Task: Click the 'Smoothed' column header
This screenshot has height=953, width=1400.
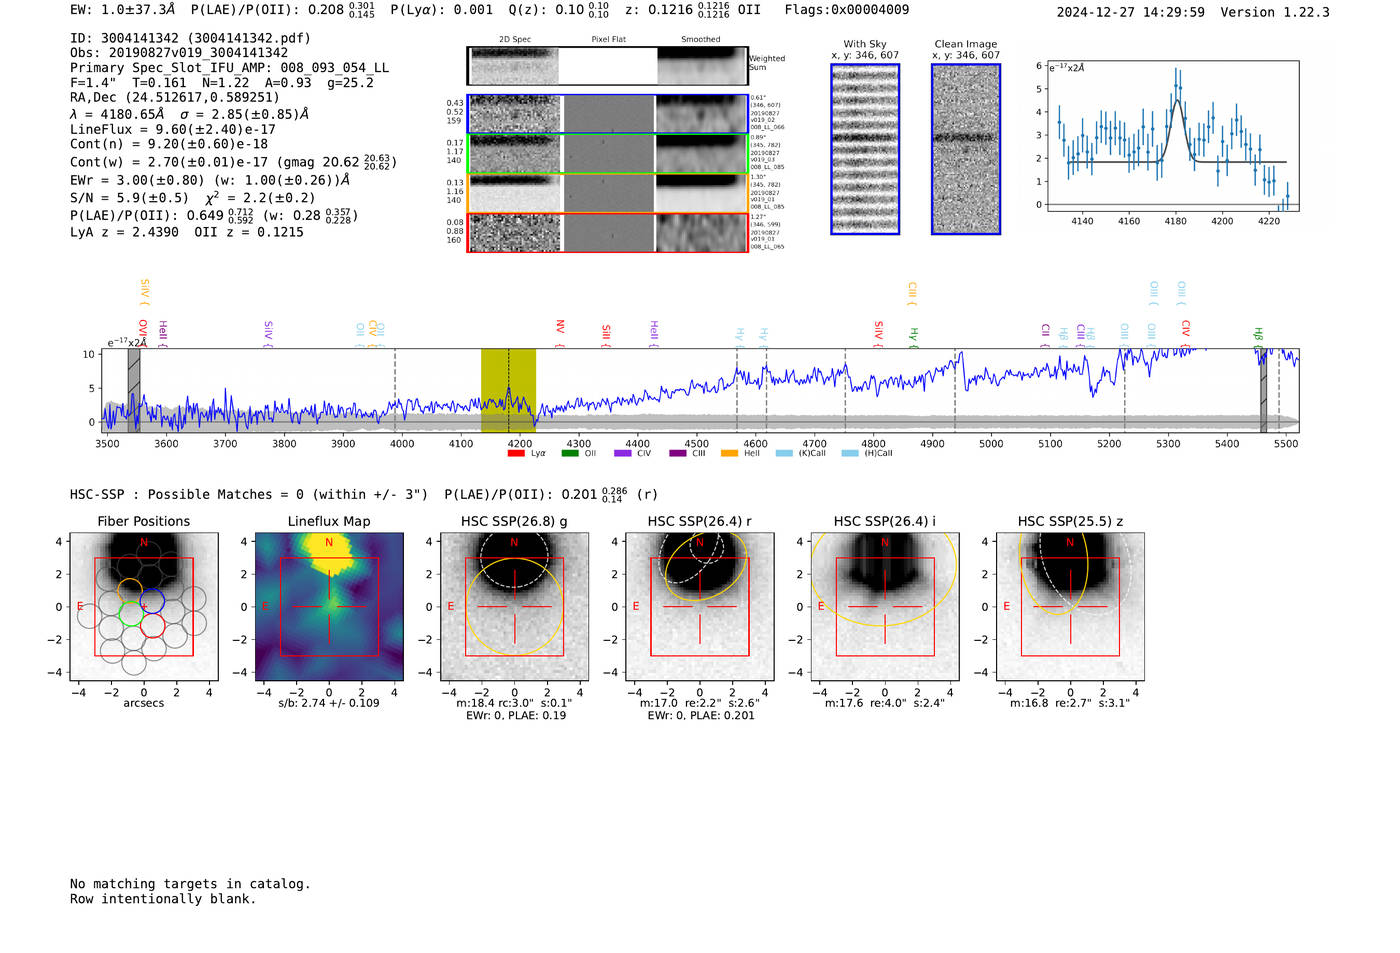Action: (x=701, y=40)
